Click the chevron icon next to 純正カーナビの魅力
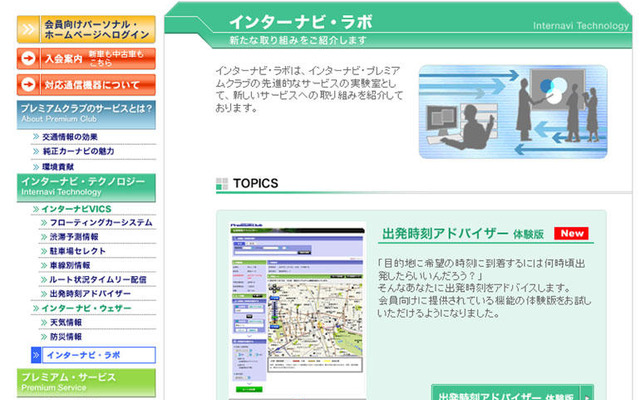 36,151
